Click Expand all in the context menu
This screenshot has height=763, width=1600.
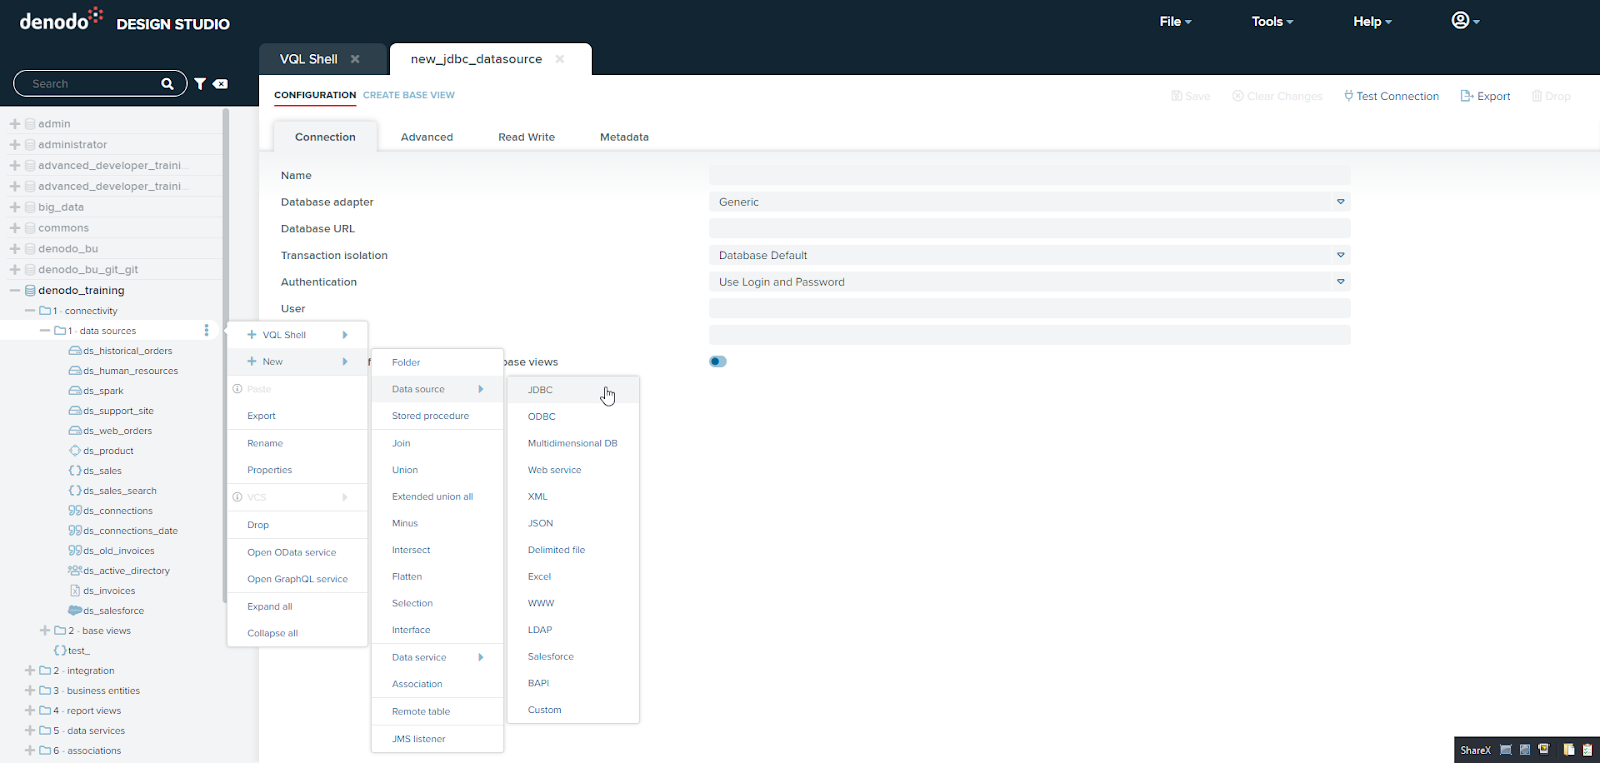(x=298, y=607)
